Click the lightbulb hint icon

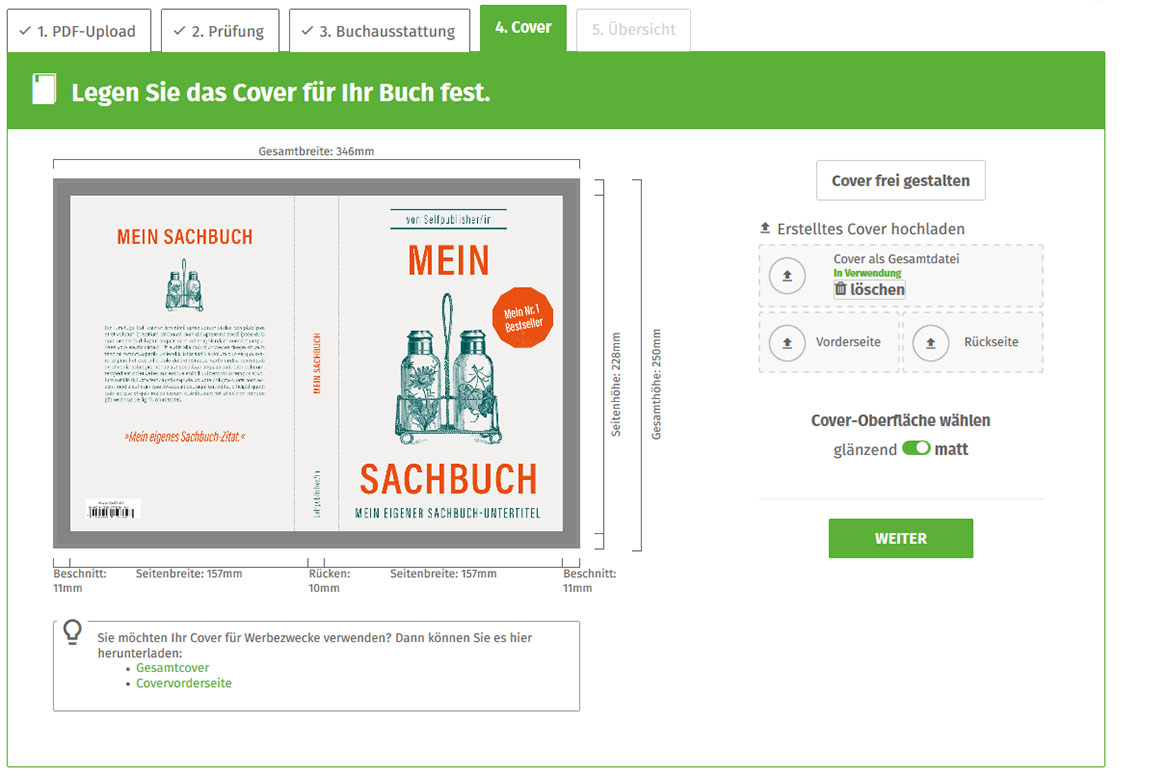coord(73,631)
